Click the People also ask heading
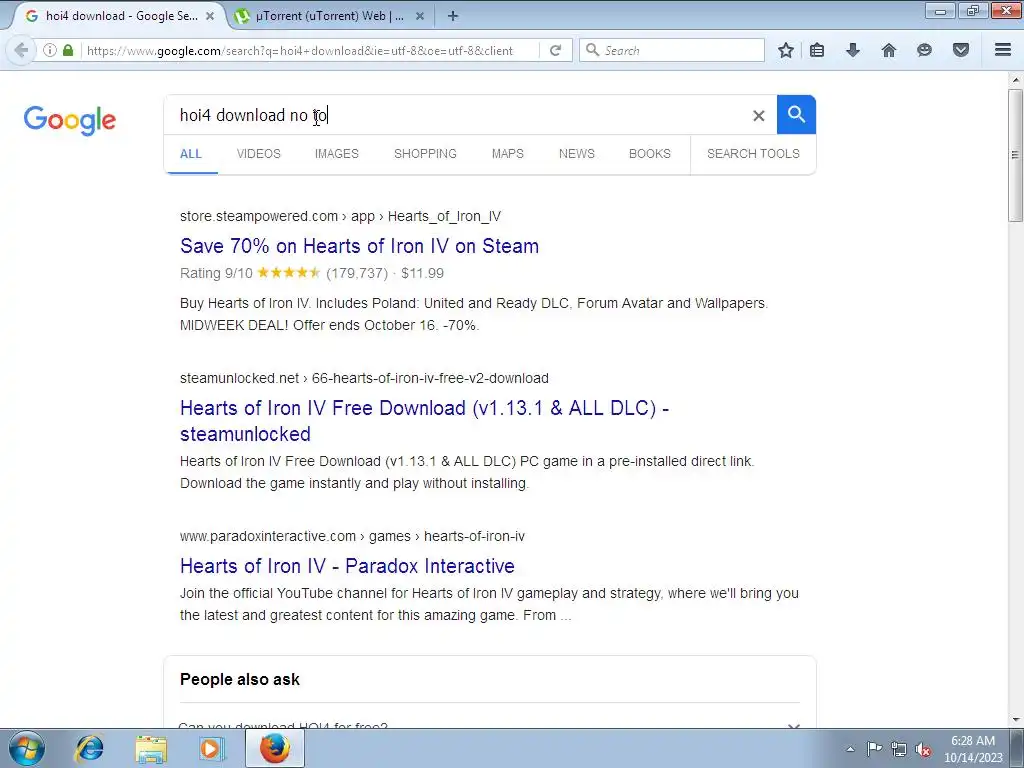 point(240,679)
